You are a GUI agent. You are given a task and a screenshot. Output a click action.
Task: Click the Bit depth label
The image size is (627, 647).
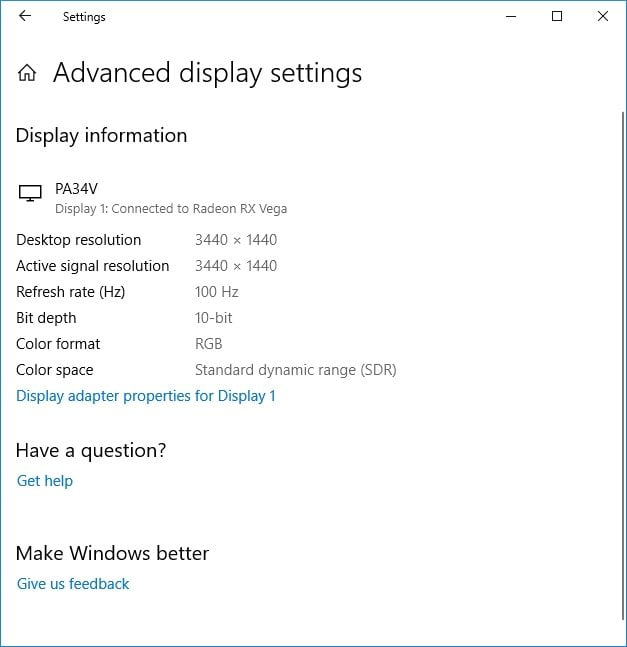46,318
